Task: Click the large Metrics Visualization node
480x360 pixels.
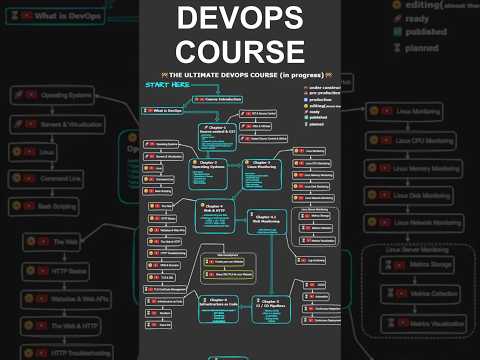Action: point(423,323)
